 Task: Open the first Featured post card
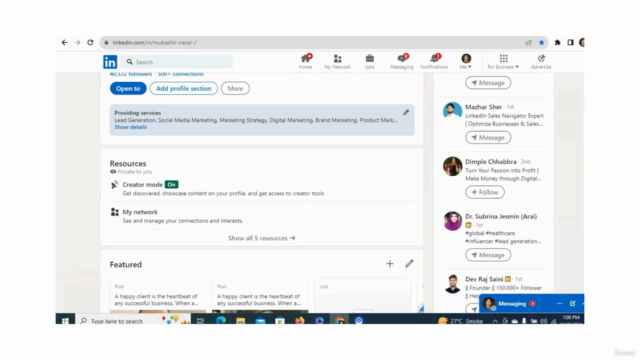tap(158, 296)
